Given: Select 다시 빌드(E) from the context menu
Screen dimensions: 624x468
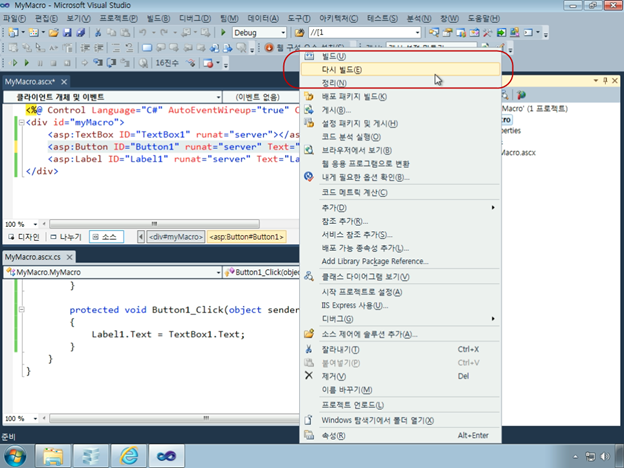Looking at the screenshot, I should [x=400, y=70].
